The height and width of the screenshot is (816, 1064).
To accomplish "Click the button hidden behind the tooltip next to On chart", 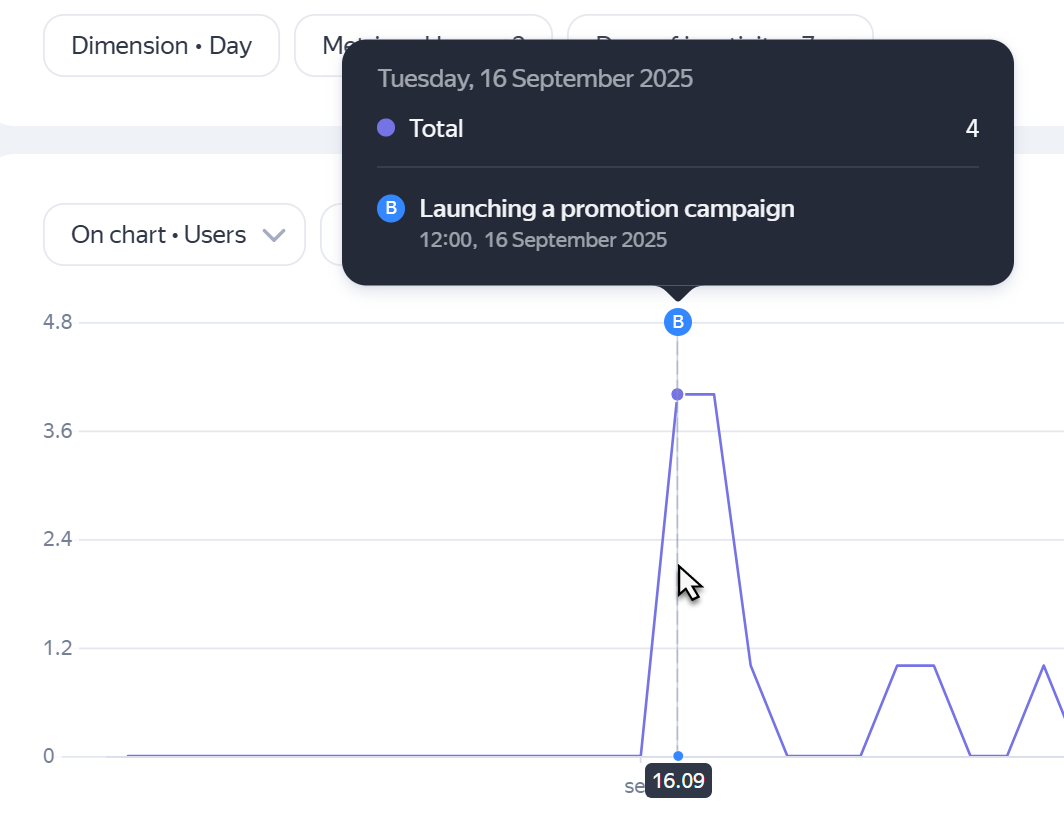I will 331,235.
